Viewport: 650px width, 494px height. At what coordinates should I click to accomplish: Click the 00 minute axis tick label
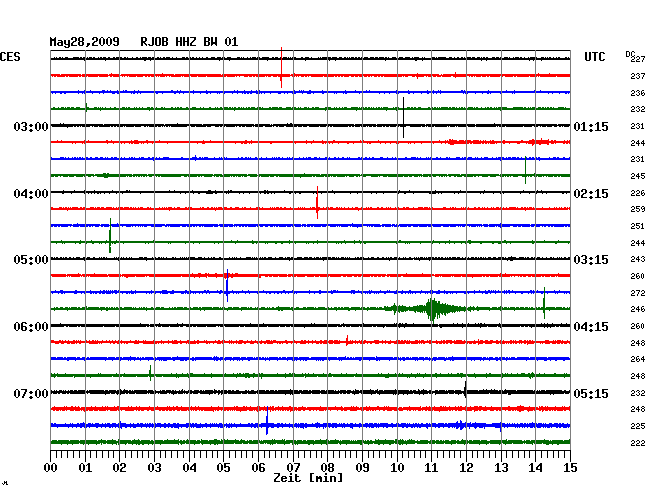(51, 468)
